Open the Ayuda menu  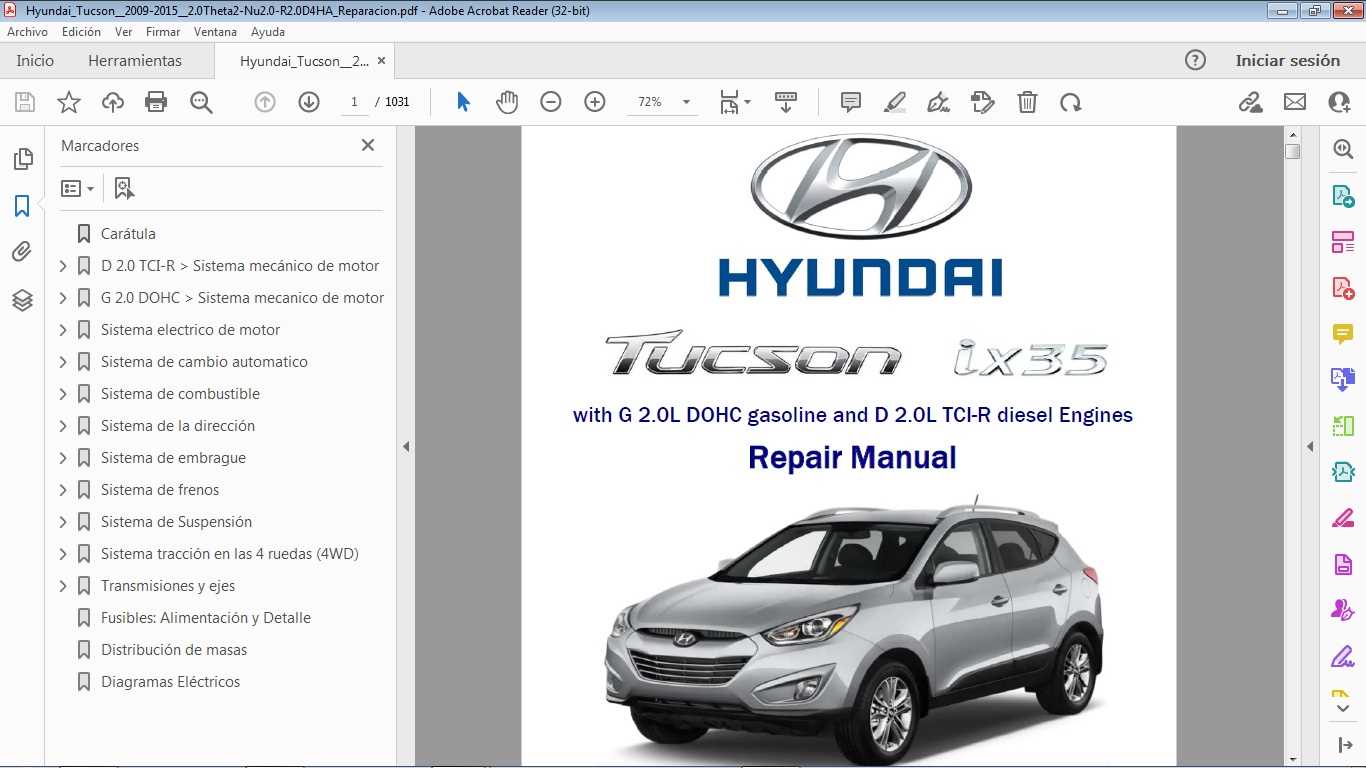[268, 32]
